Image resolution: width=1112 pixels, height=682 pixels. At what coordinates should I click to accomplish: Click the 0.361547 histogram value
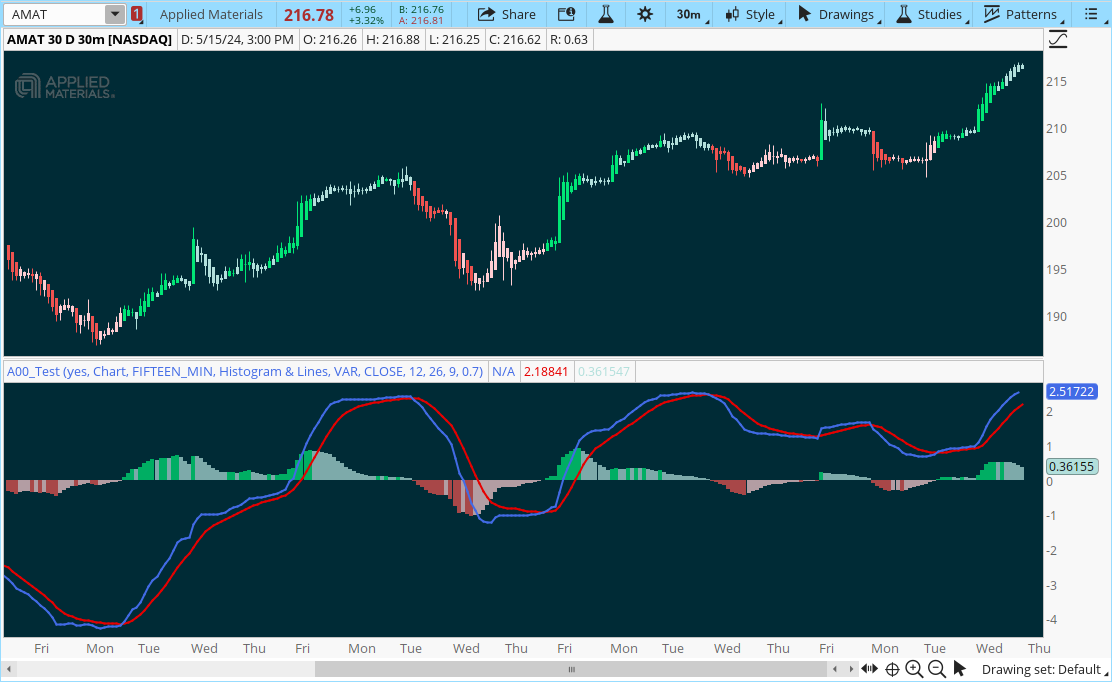(604, 371)
